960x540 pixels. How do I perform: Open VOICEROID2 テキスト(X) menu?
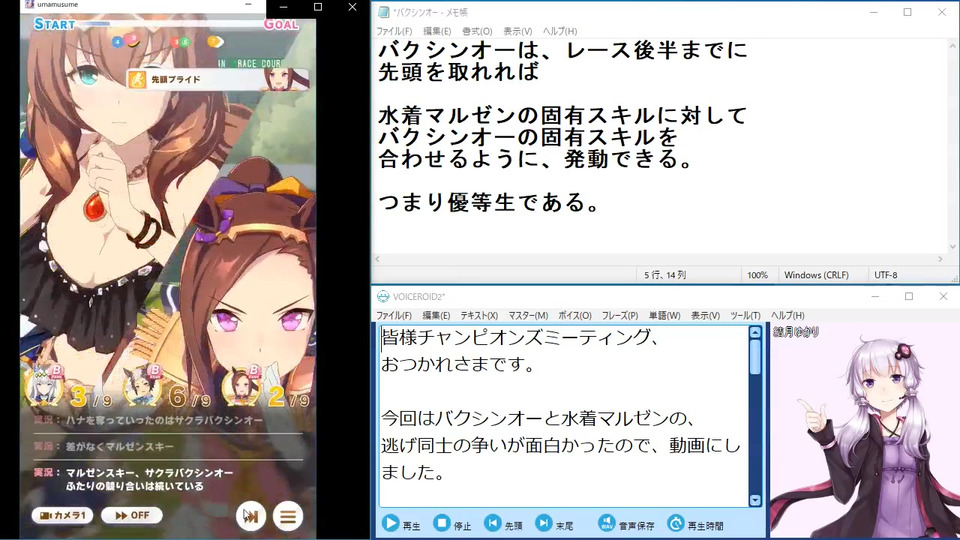click(x=479, y=315)
